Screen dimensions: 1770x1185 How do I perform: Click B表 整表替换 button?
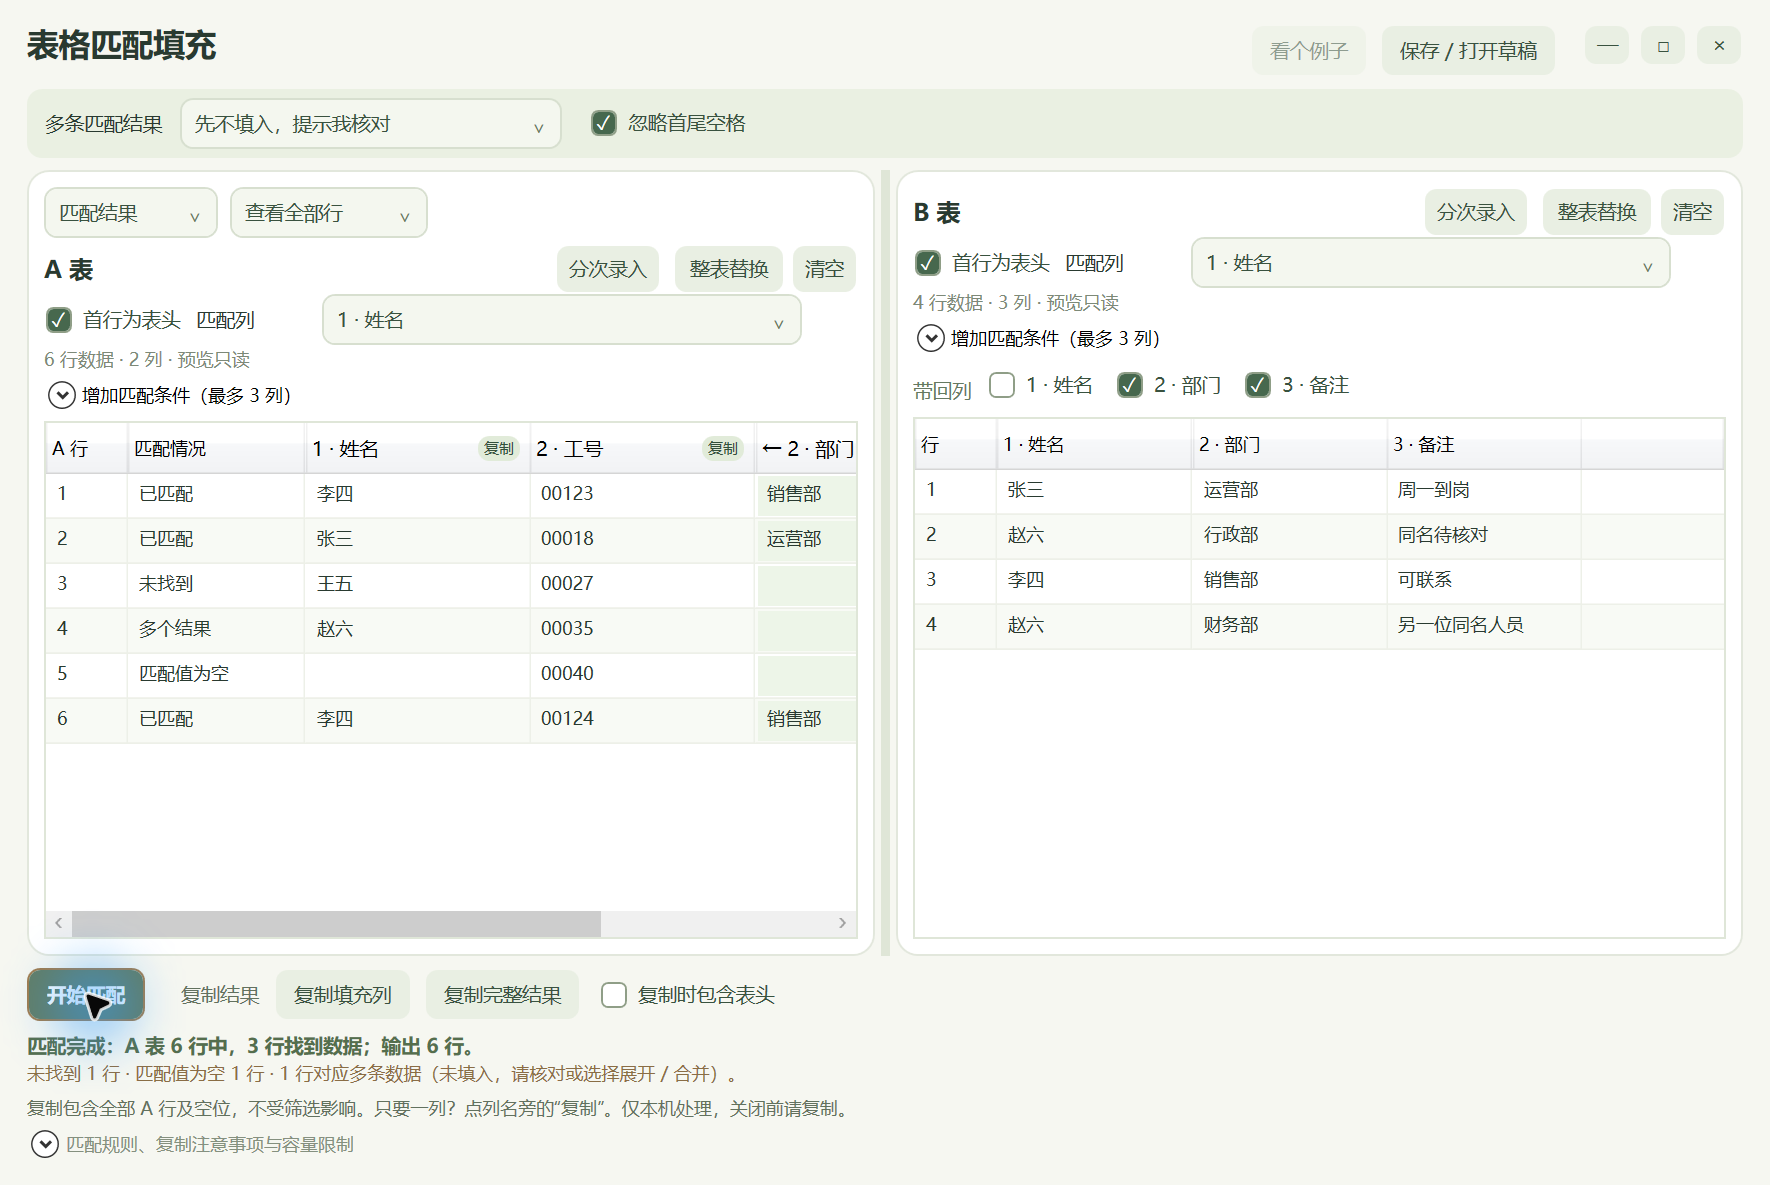[x=1597, y=212]
